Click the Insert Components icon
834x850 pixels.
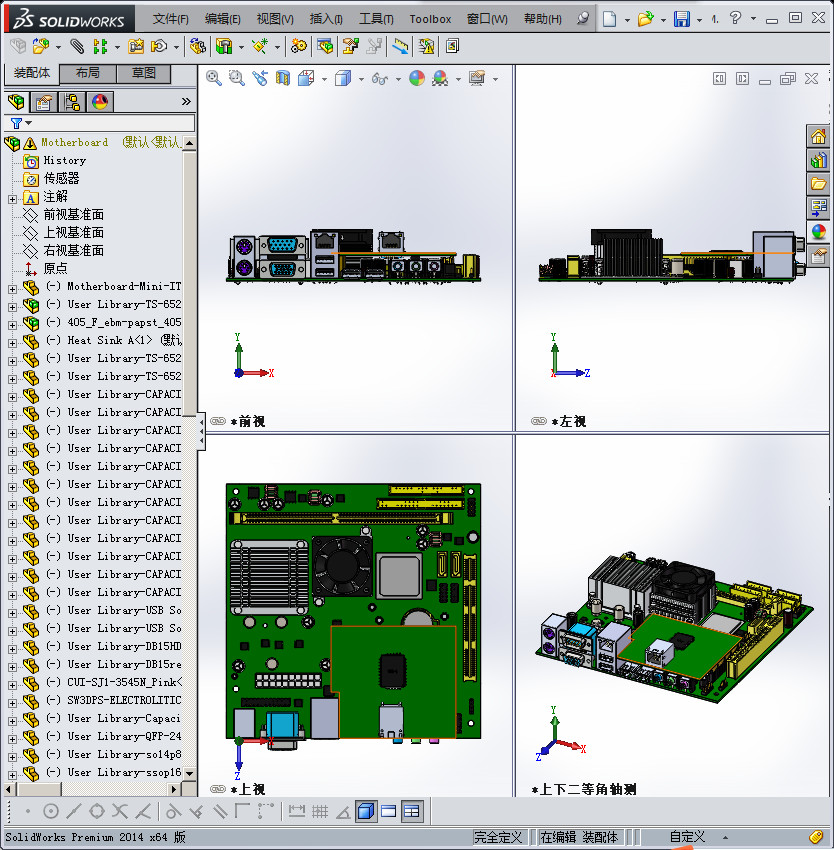point(40,47)
